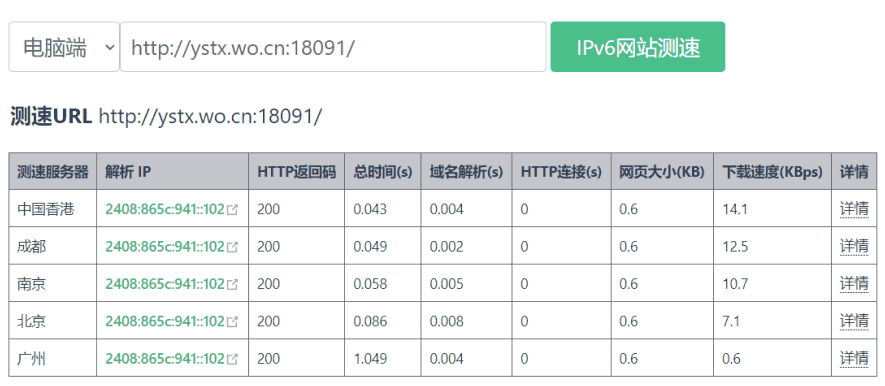
Task: Open external link icon in 南京 row
Action: [x=232, y=284]
